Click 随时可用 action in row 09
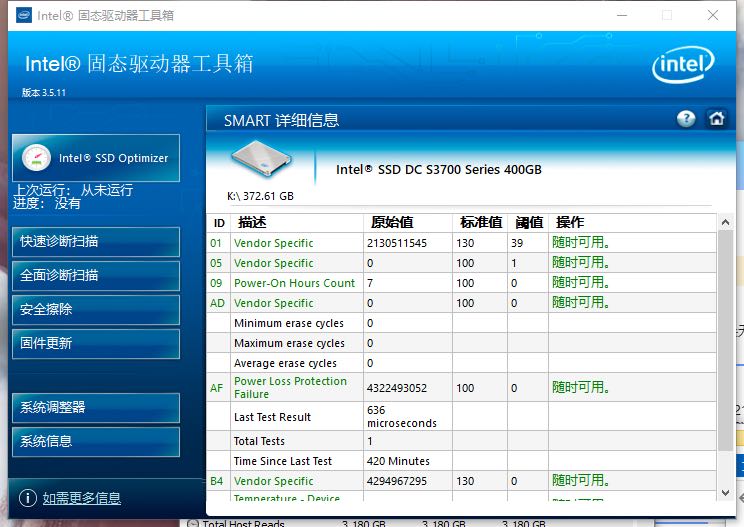The width and height of the screenshot is (744, 527). [580, 282]
